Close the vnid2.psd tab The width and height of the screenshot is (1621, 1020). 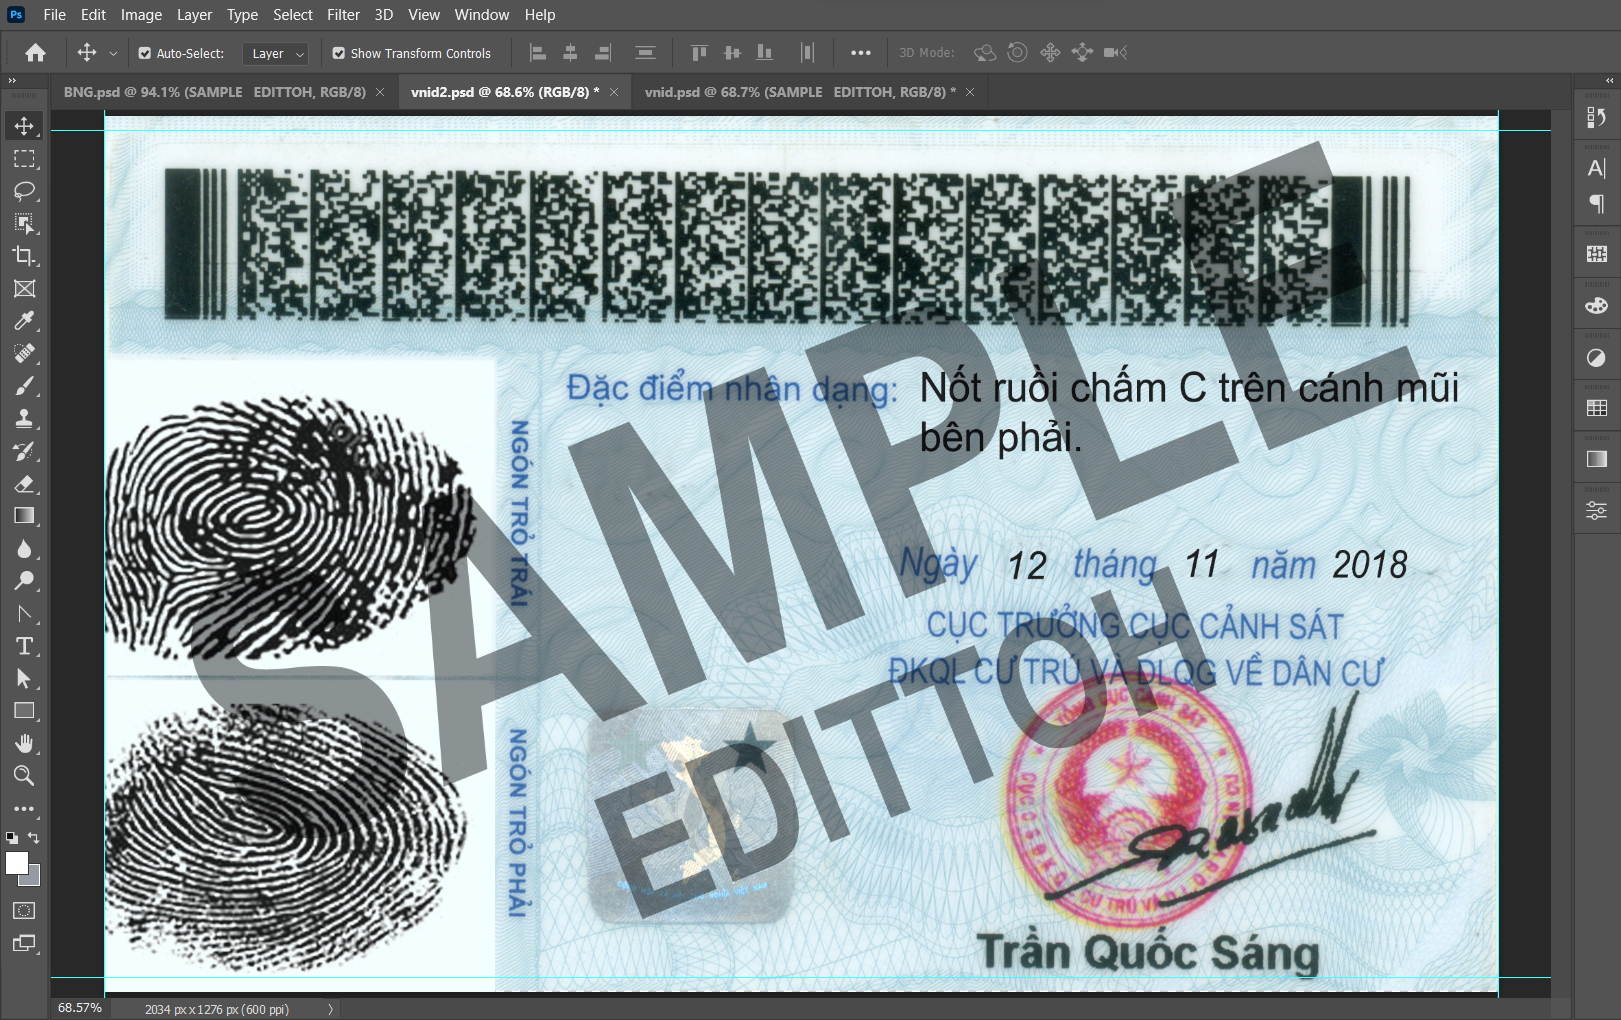tap(614, 92)
